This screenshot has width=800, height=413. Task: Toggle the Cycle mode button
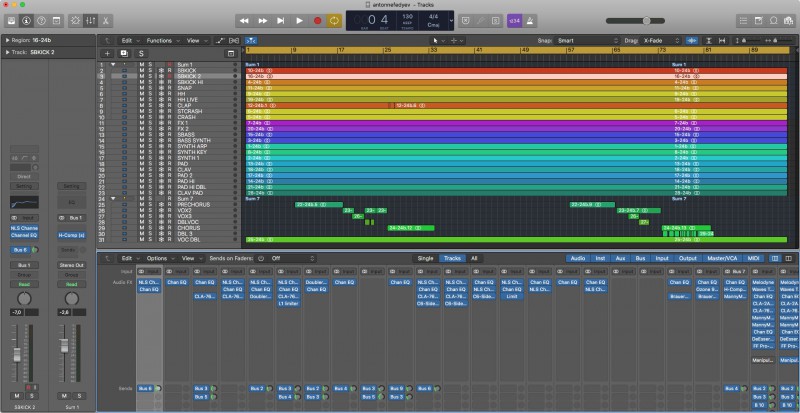coord(335,20)
